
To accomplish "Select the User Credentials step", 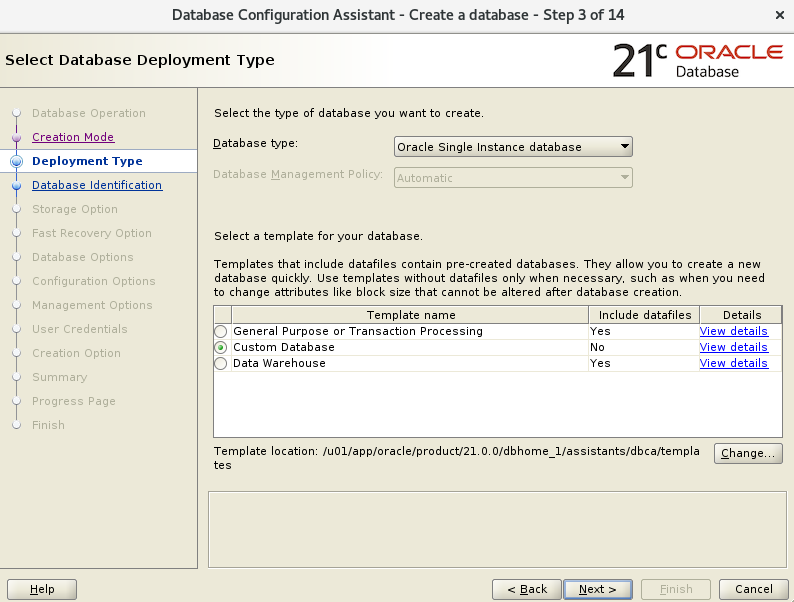I will coord(80,329).
